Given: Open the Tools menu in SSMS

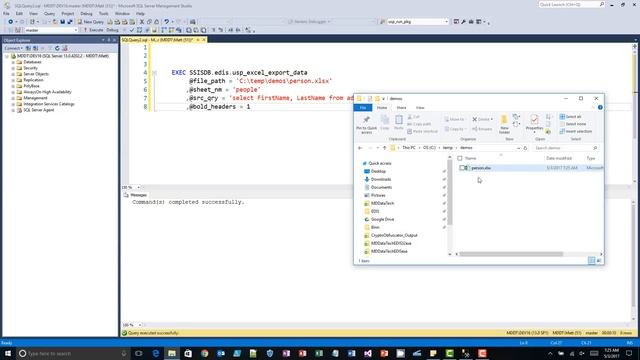Looking at the screenshot, I should (x=104, y=13).
